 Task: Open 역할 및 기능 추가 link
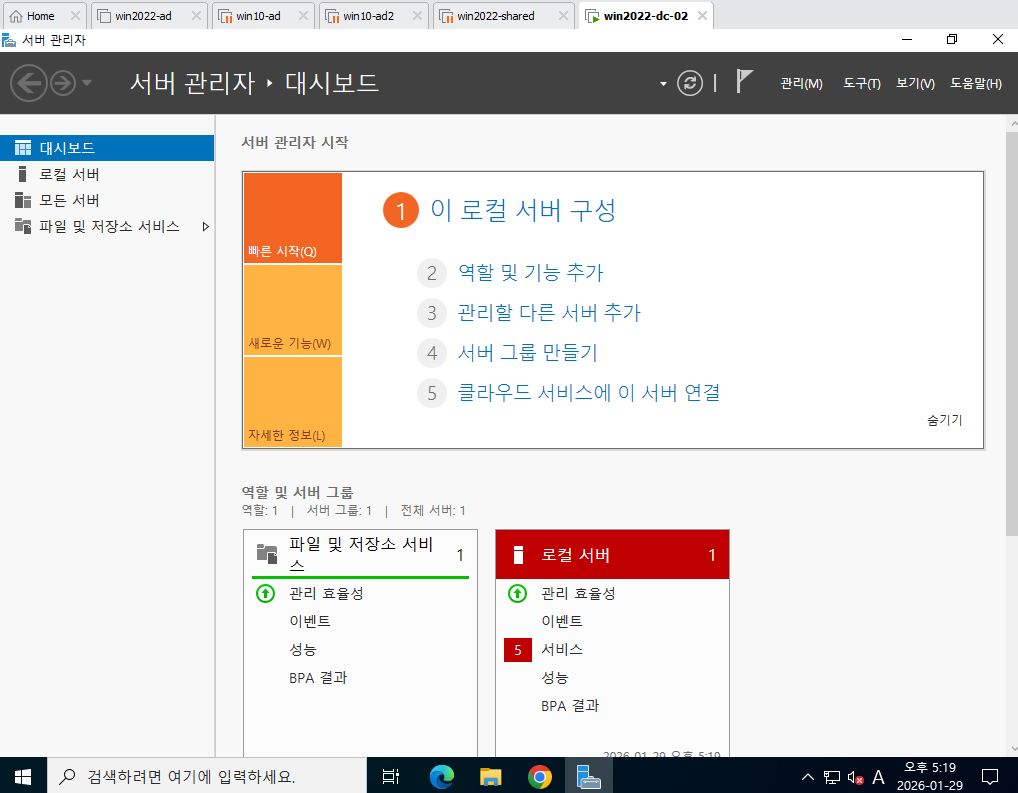pyautogui.click(x=530, y=273)
